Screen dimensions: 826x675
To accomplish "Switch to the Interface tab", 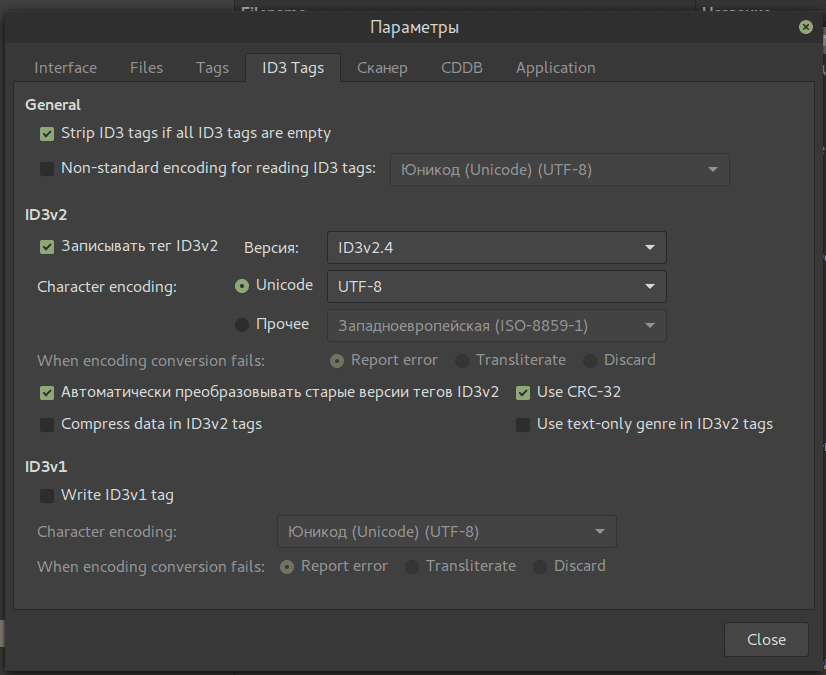I will click(66, 68).
